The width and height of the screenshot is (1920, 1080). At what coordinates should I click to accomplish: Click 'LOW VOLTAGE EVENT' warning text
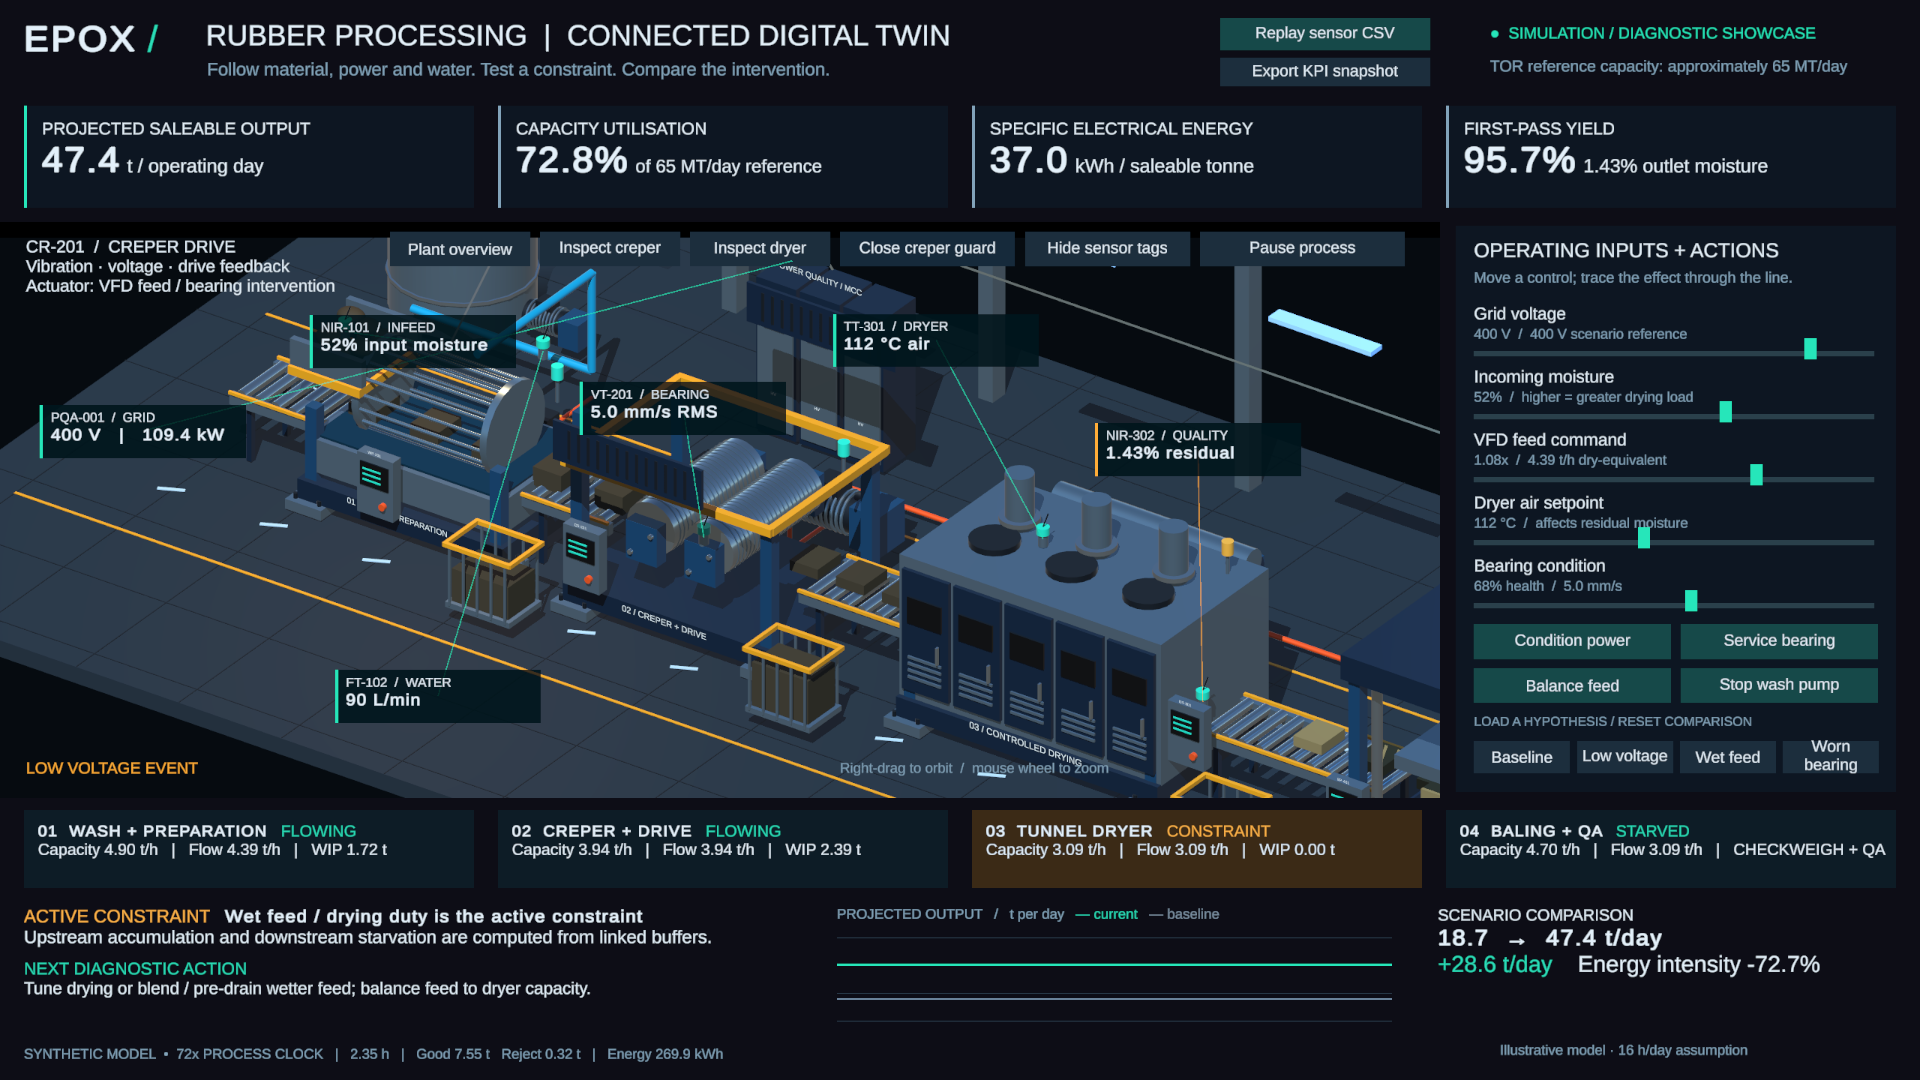[112, 768]
